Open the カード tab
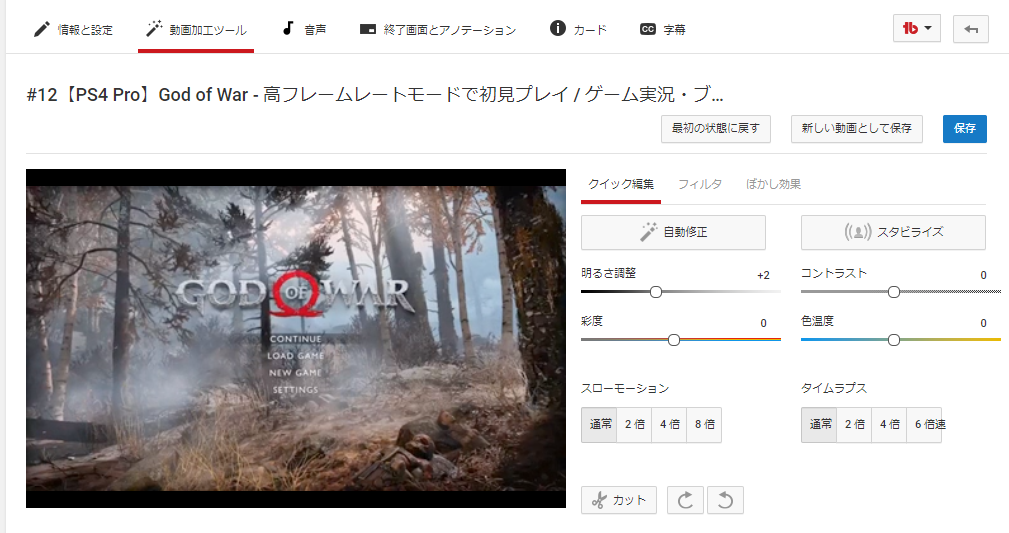The height and width of the screenshot is (533, 1009). point(578,30)
